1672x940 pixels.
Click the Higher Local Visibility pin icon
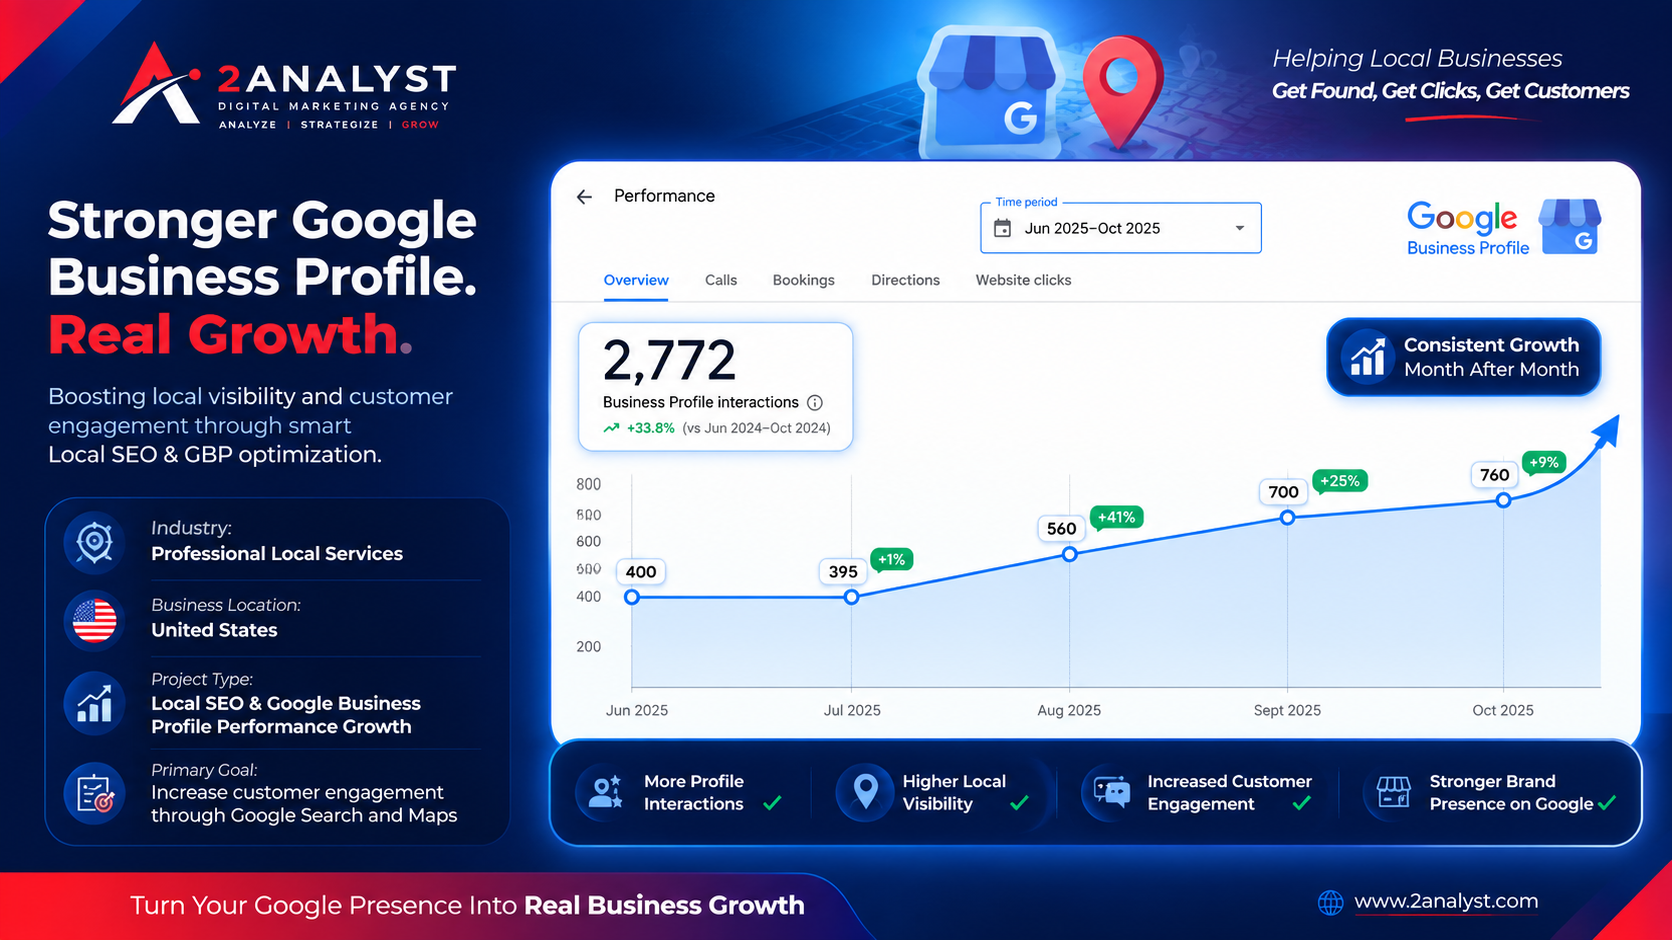pyautogui.click(x=865, y=792)
